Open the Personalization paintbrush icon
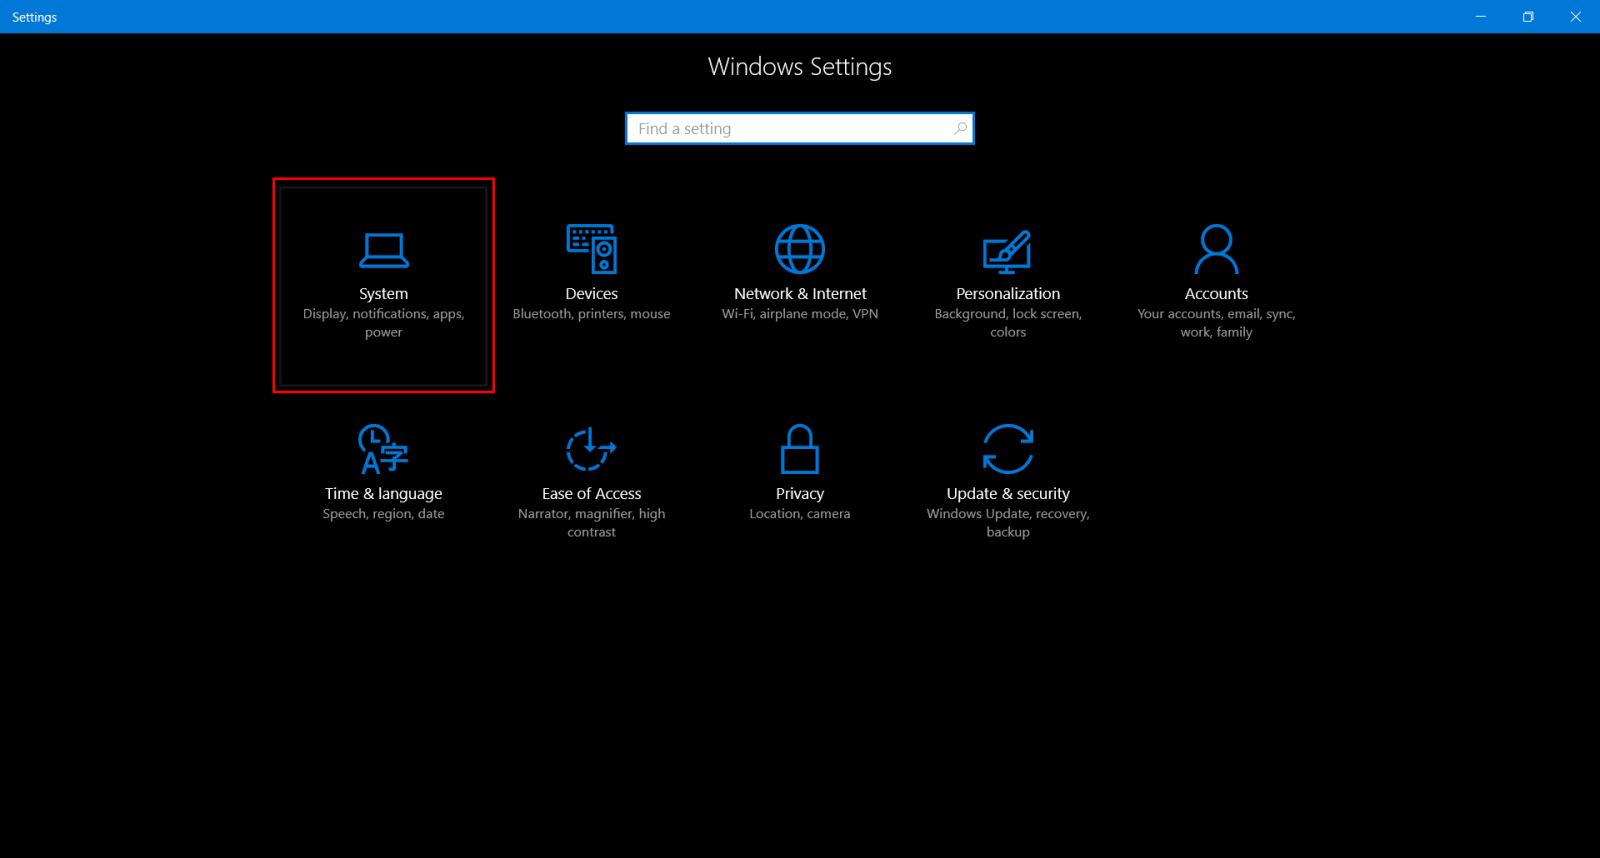 click(1007, 252)
